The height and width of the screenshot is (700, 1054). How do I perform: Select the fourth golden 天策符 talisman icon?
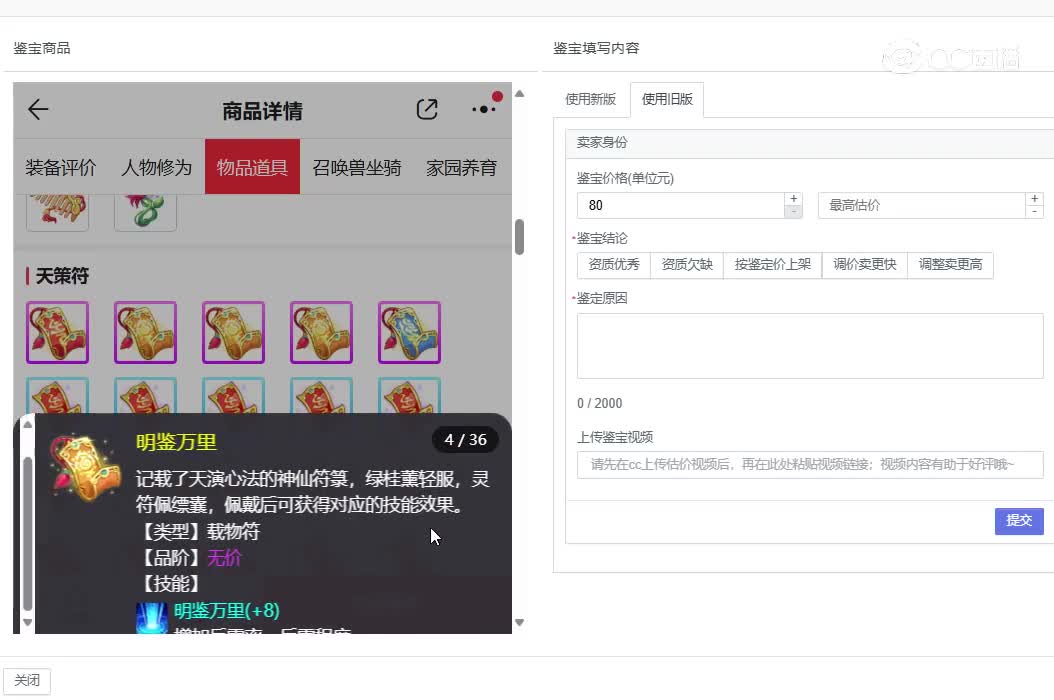click(321, 332)
